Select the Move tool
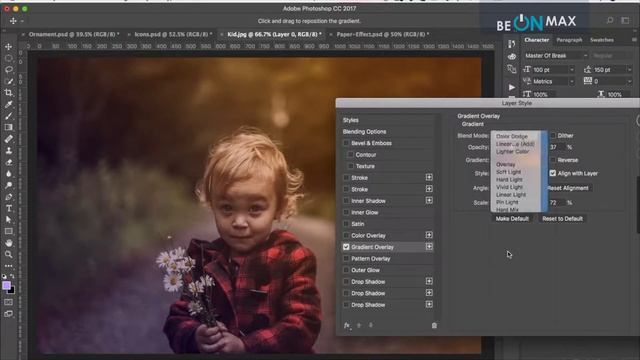The width and height of the screenshot is (640, 360). coord(9,47)
